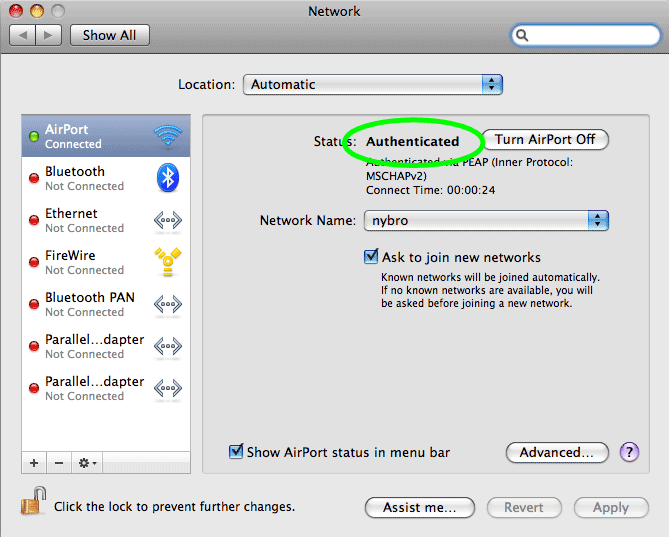The image size is (669, 537).
Task: Click the yellow FireWire icon
Action: pyautogui.click(x=168, y=261)
